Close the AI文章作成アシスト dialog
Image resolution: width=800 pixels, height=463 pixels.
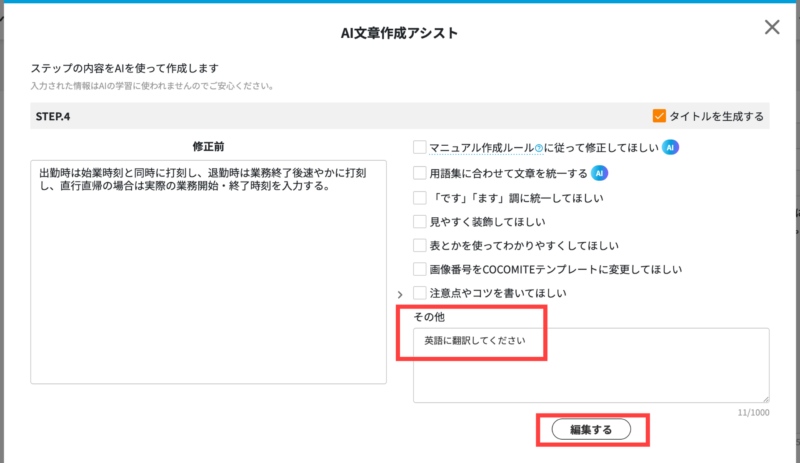click(772, 27)
